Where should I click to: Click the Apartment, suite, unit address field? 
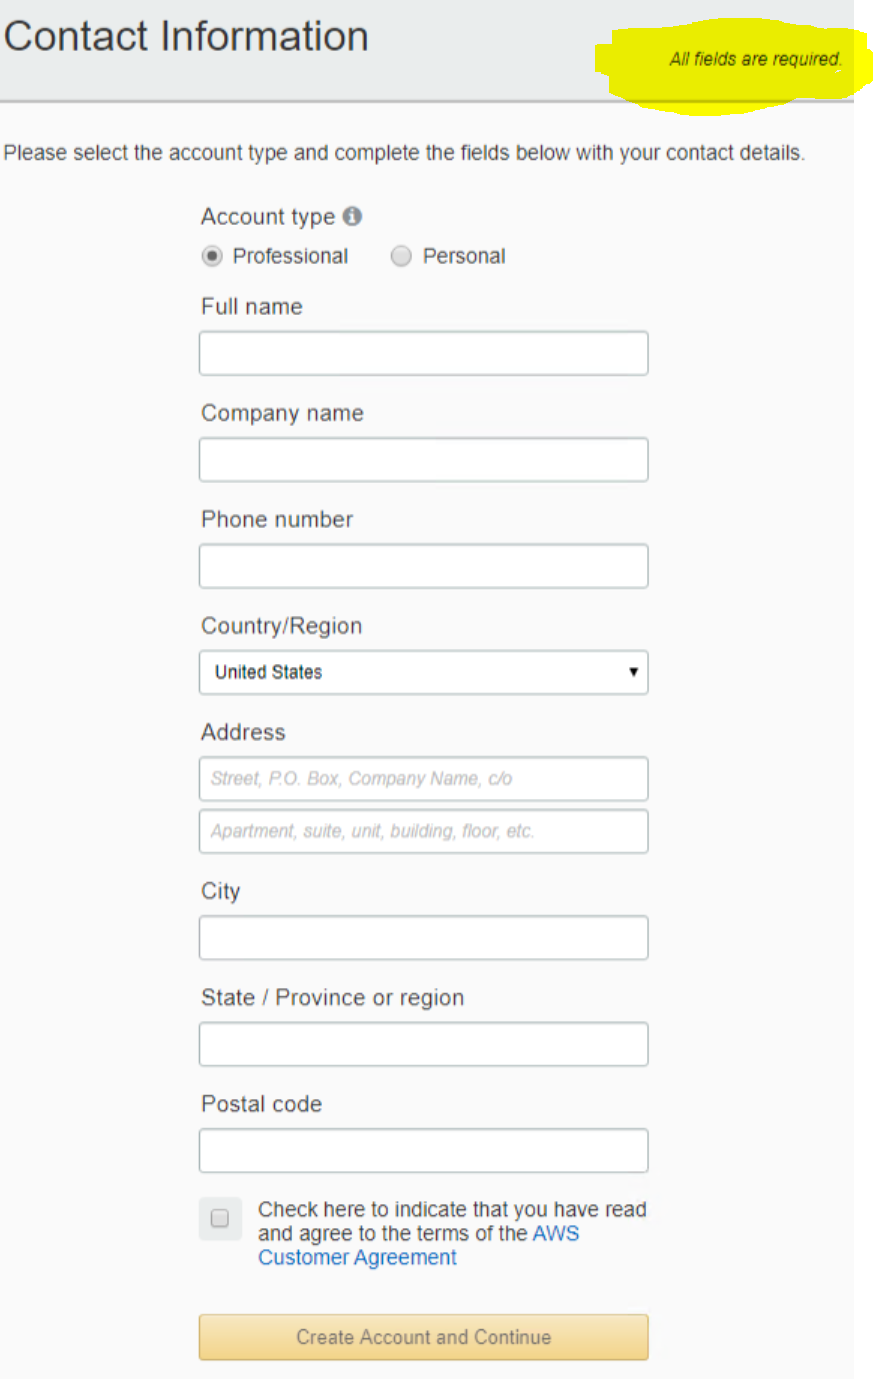click(424, 831)
